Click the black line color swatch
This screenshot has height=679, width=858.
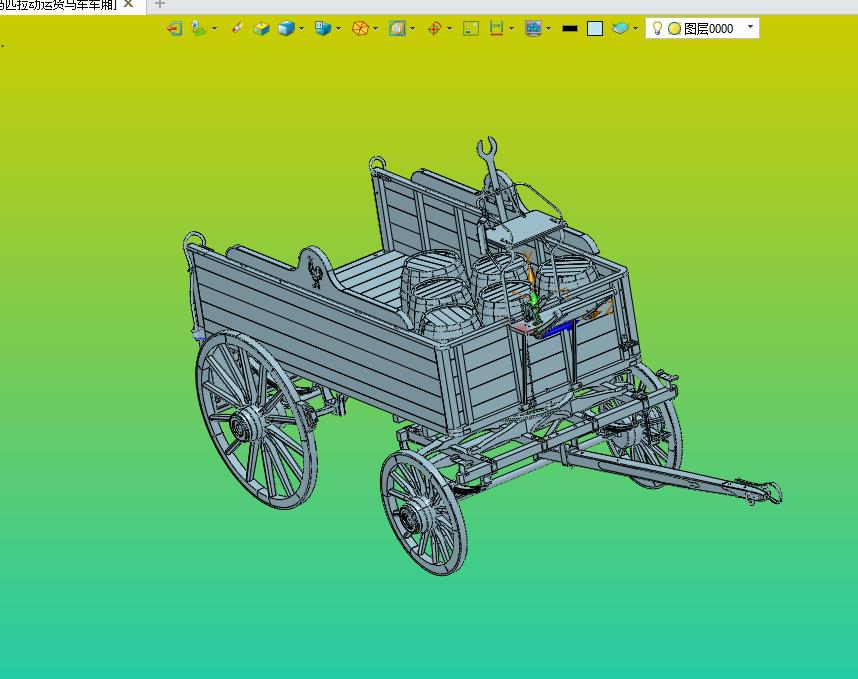570,28
